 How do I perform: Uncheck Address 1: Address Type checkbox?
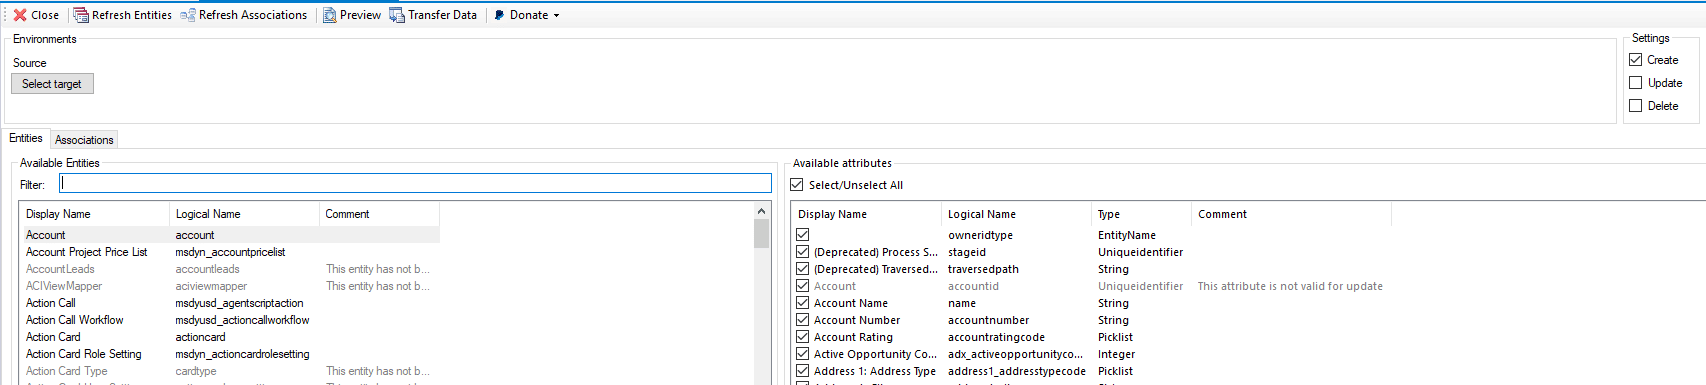coord(802,371)
